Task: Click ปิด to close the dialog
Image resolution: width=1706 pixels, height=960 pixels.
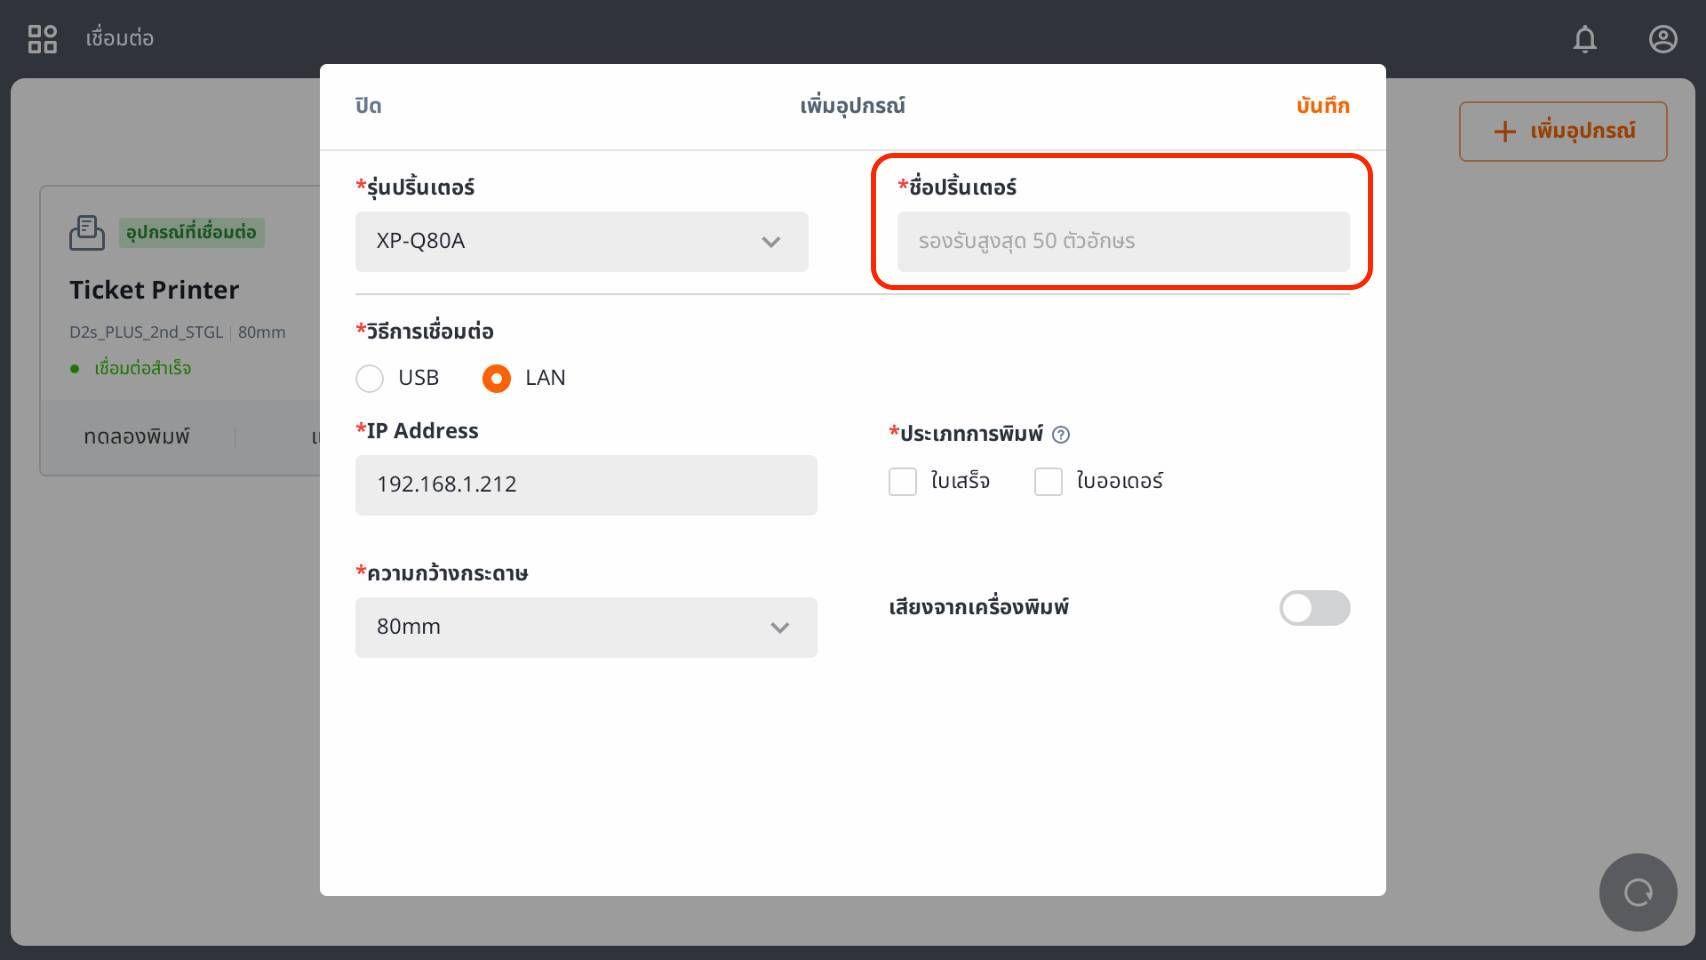Action: point(368,106)
